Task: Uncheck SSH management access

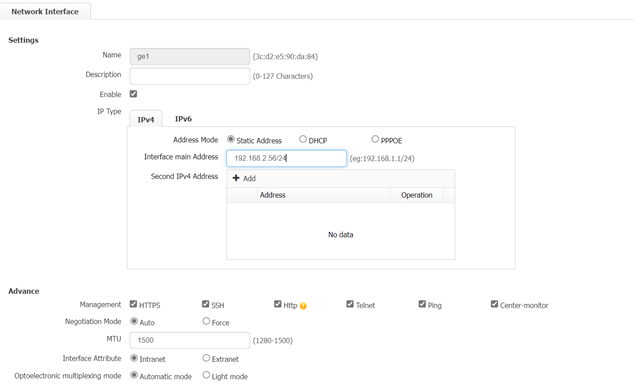Action: tap(205, 304)
